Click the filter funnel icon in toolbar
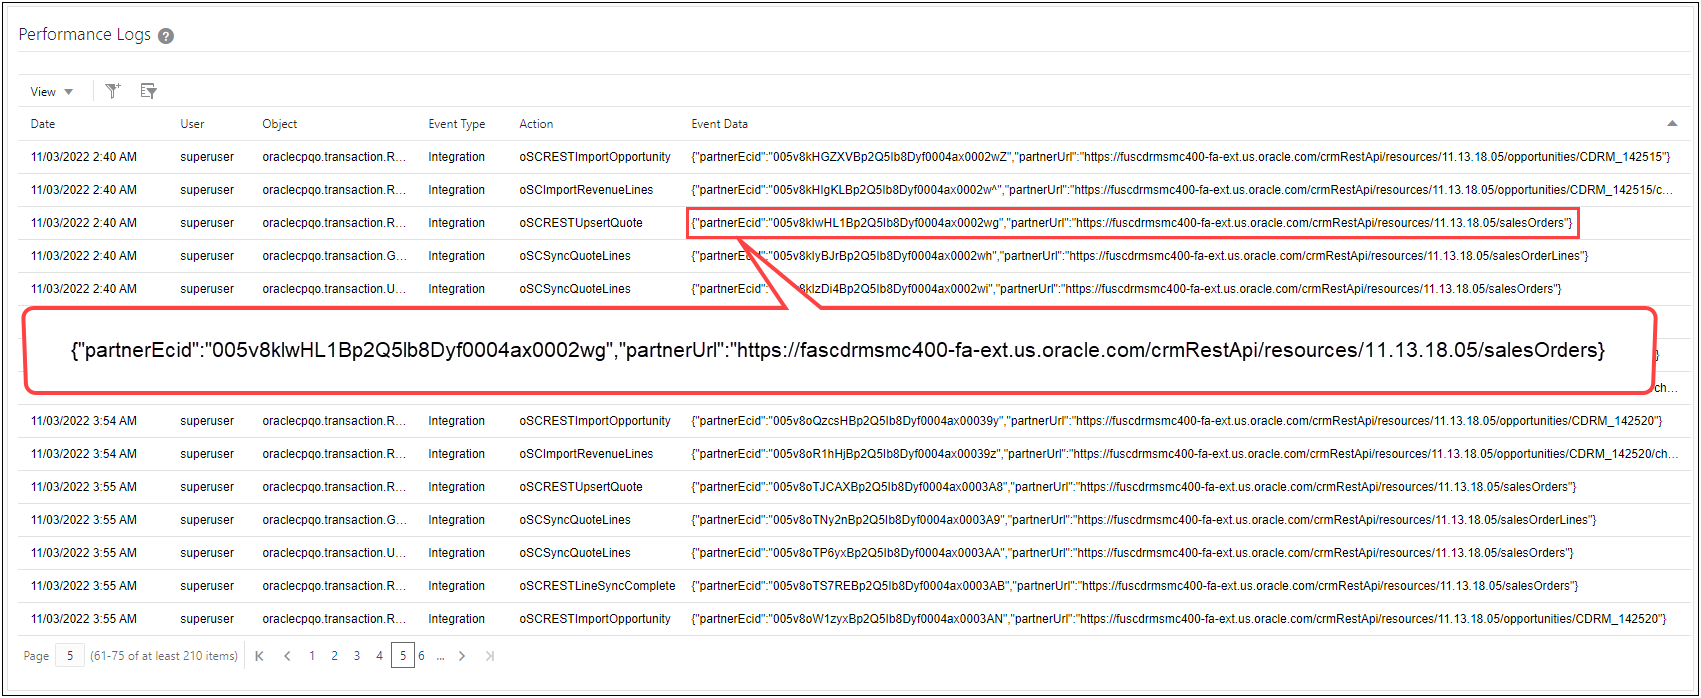1701x698 pixels. click(x=113, y=91)
